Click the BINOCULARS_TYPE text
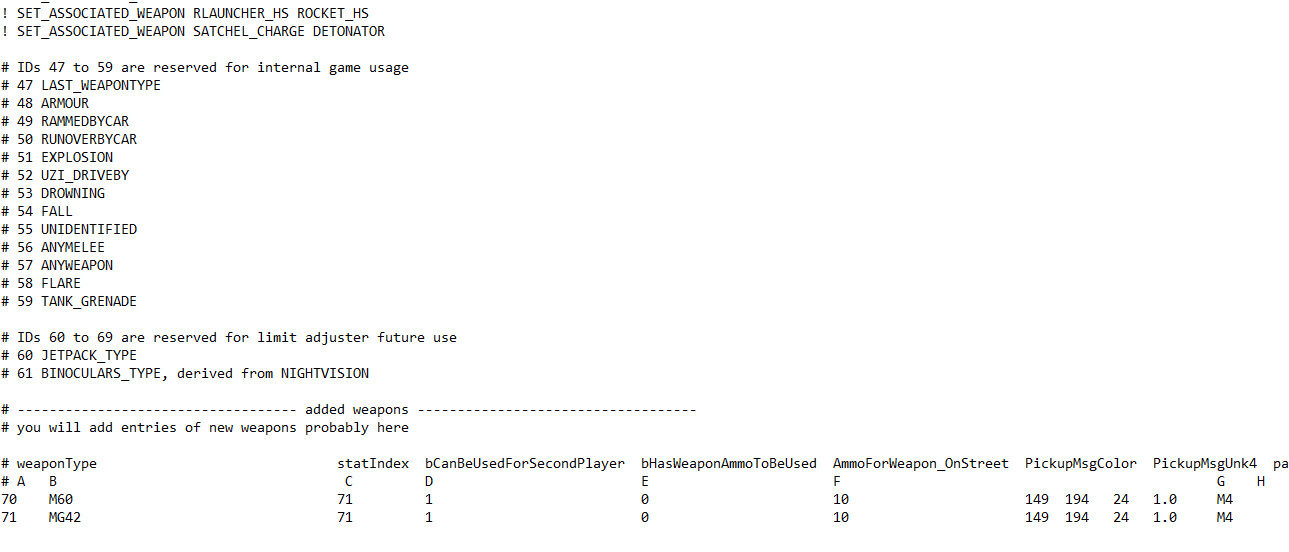Screen dimensions: 1289x552 coord(96,374)
